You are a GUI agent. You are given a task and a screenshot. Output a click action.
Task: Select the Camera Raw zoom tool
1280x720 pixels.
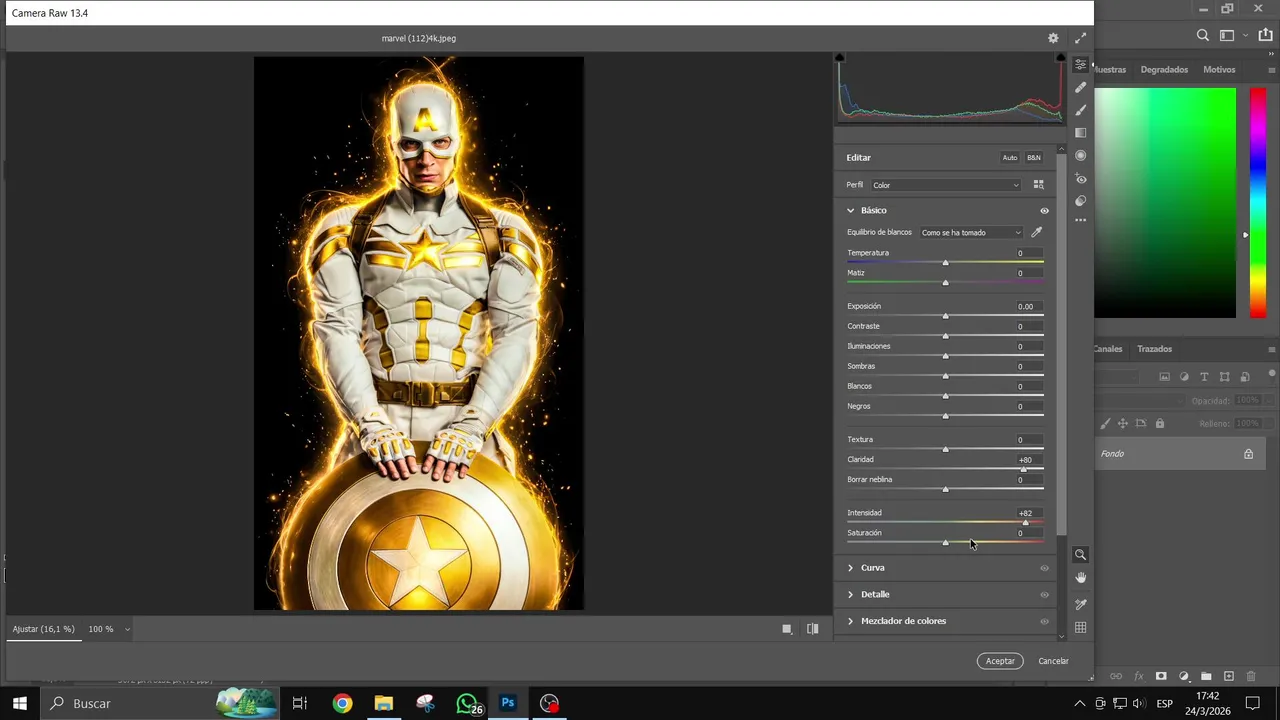(x=1080, y=554)
